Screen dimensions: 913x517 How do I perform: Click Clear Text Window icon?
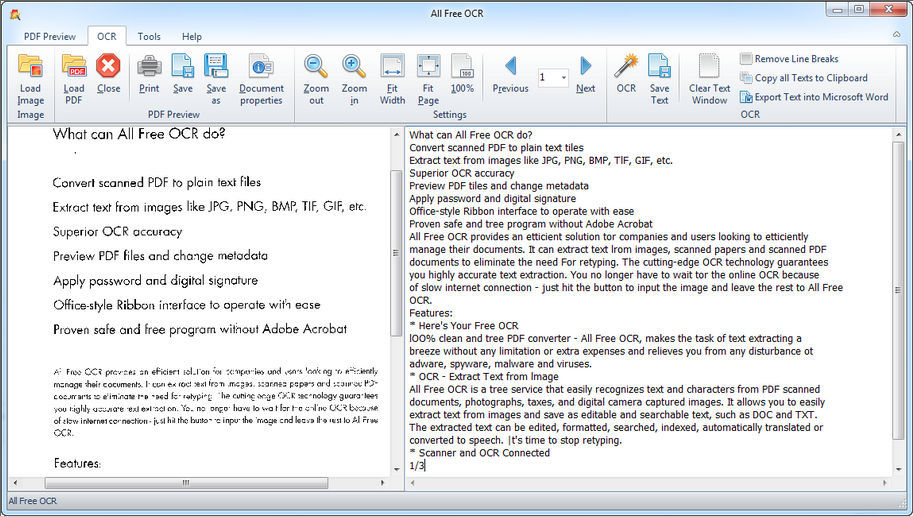click(709, 66)
